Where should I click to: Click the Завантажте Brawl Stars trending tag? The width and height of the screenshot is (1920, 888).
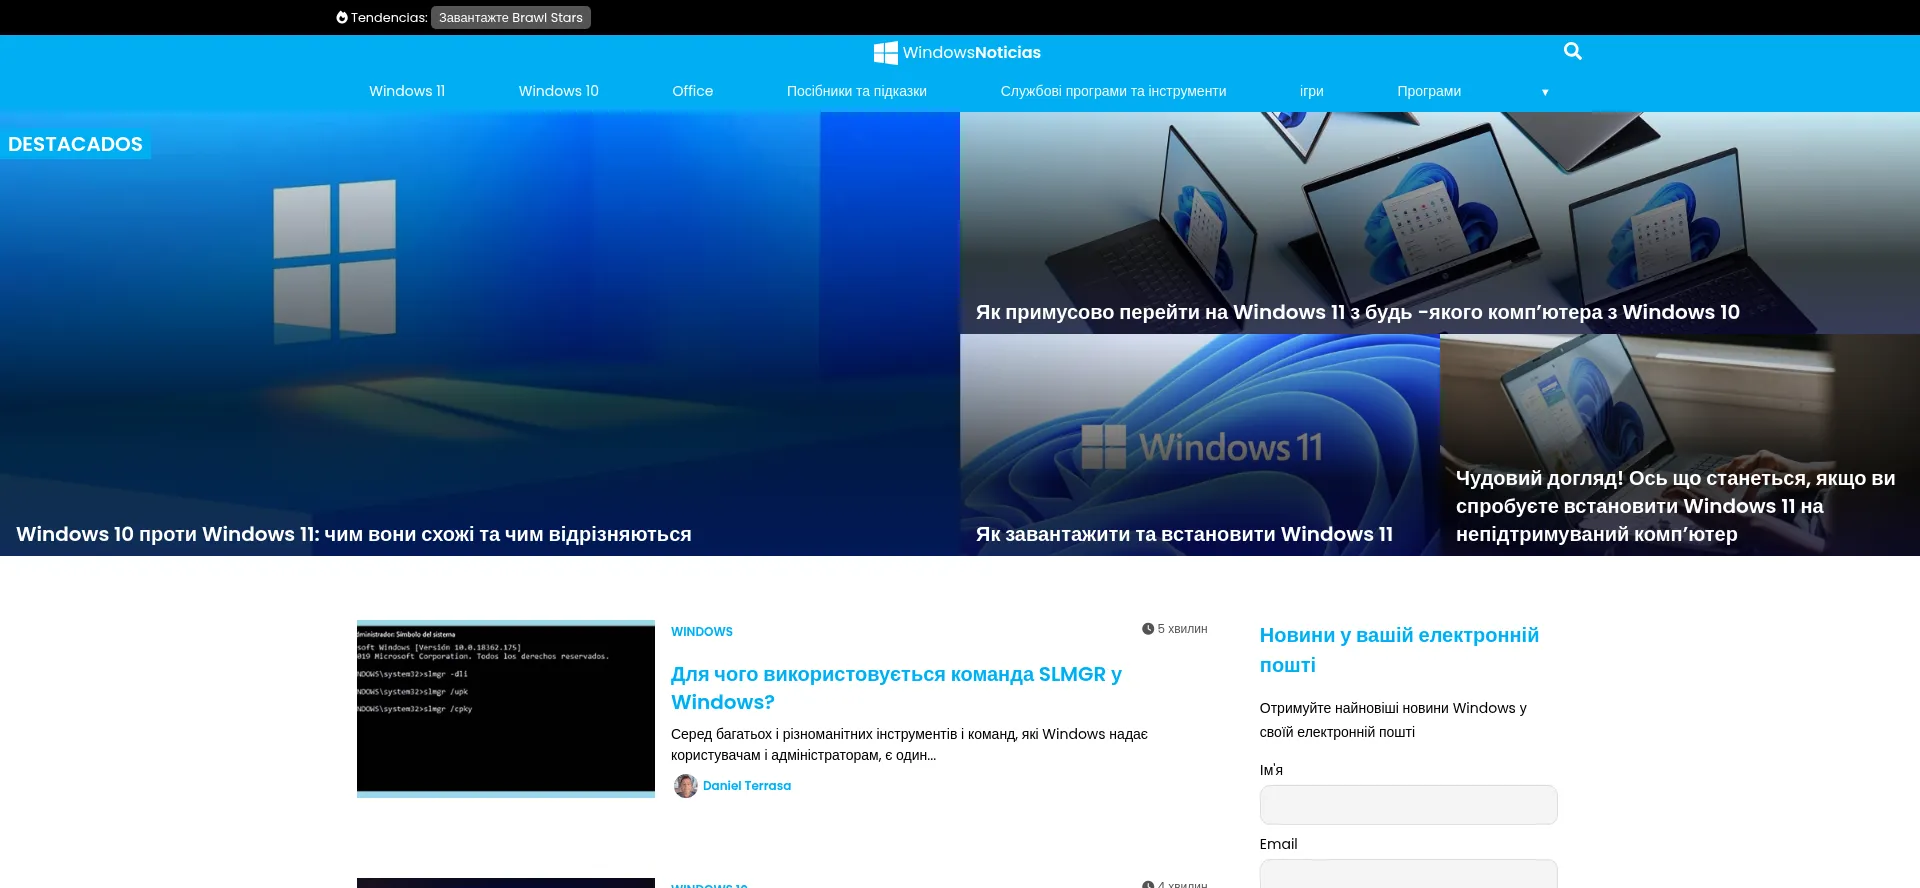(510, 18)
